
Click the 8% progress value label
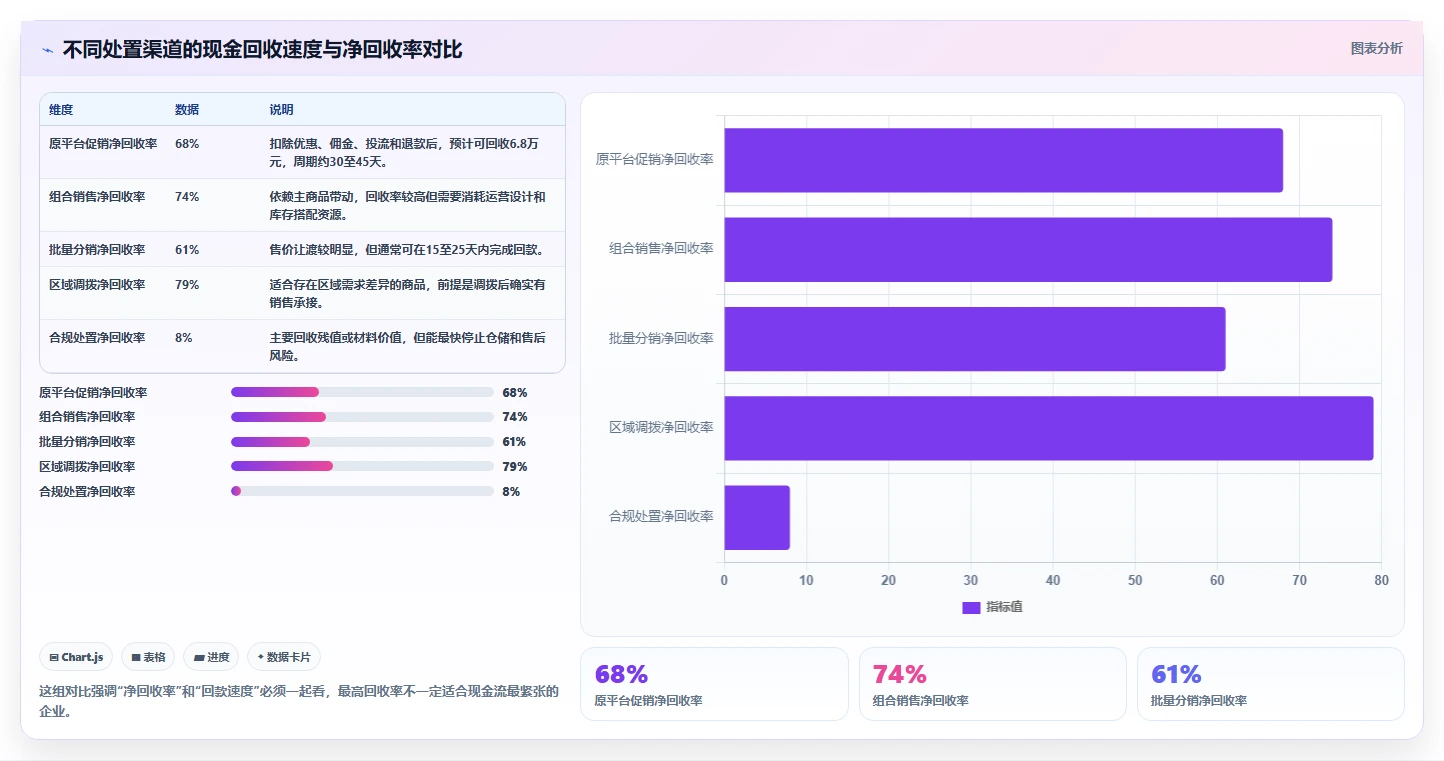click(511, 492)
